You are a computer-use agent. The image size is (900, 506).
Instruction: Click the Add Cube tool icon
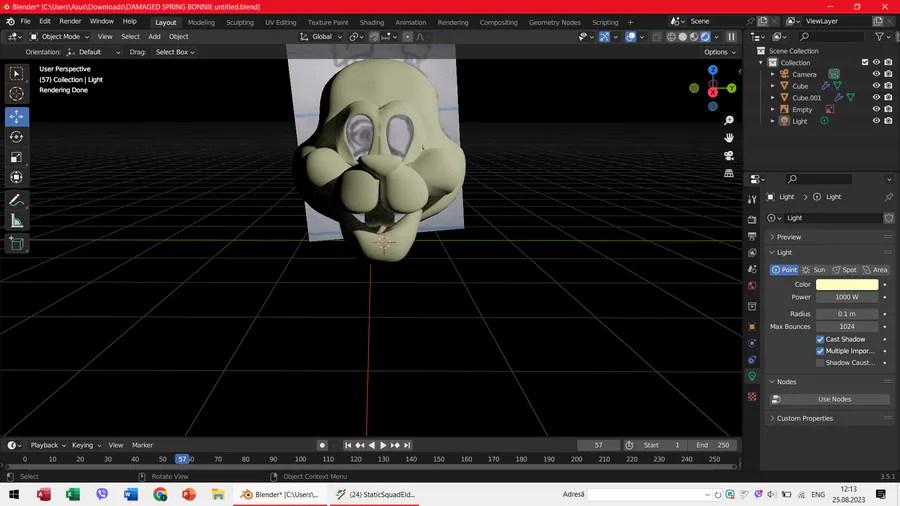[17, 243]
